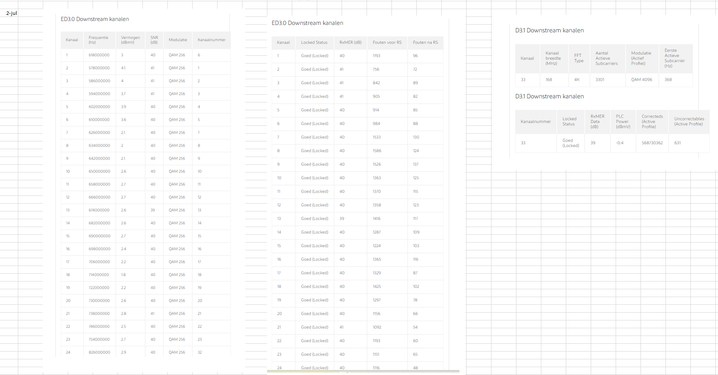Image resolution: width=718 pixels, height=375 pixels.
Task: Click the Fouten voor RS value 905
Action: point(376,96)
